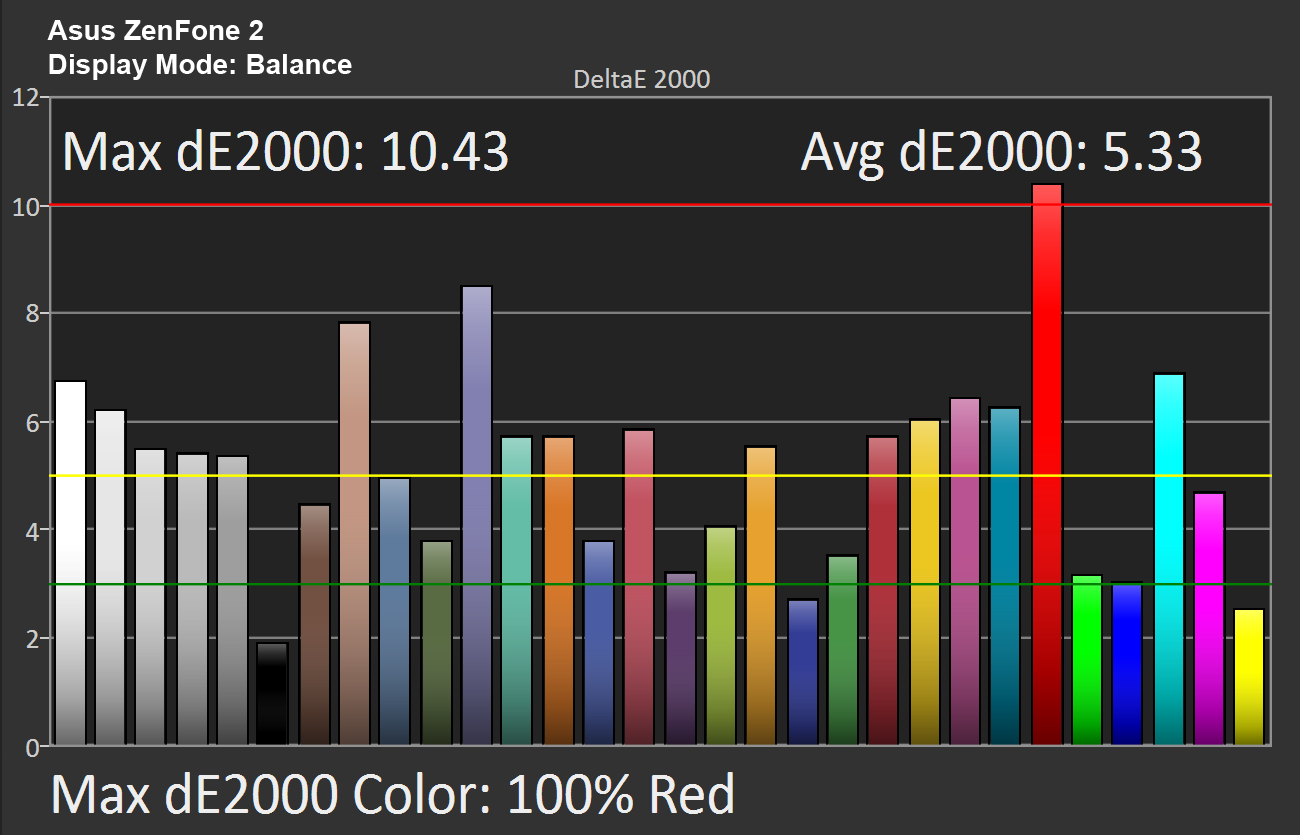This screenshot has height=835, width=1300.
Task: Click the tallest bright red bar
Action: (1047, 464)
